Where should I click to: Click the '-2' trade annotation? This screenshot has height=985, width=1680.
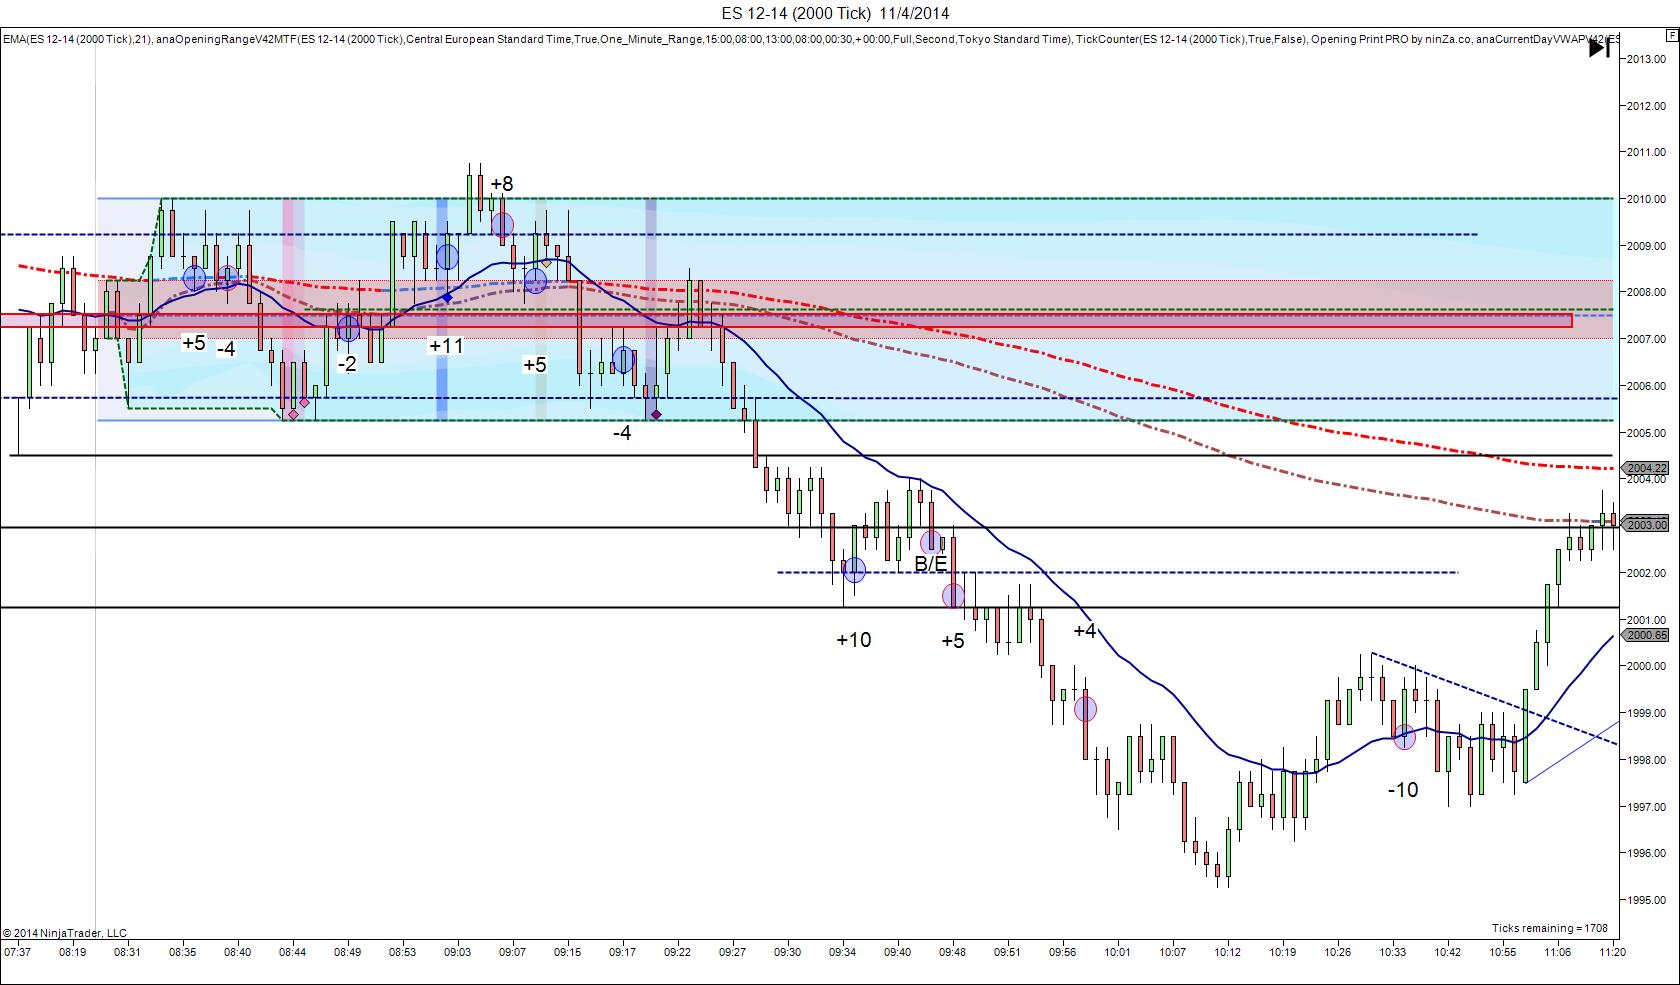347,364
